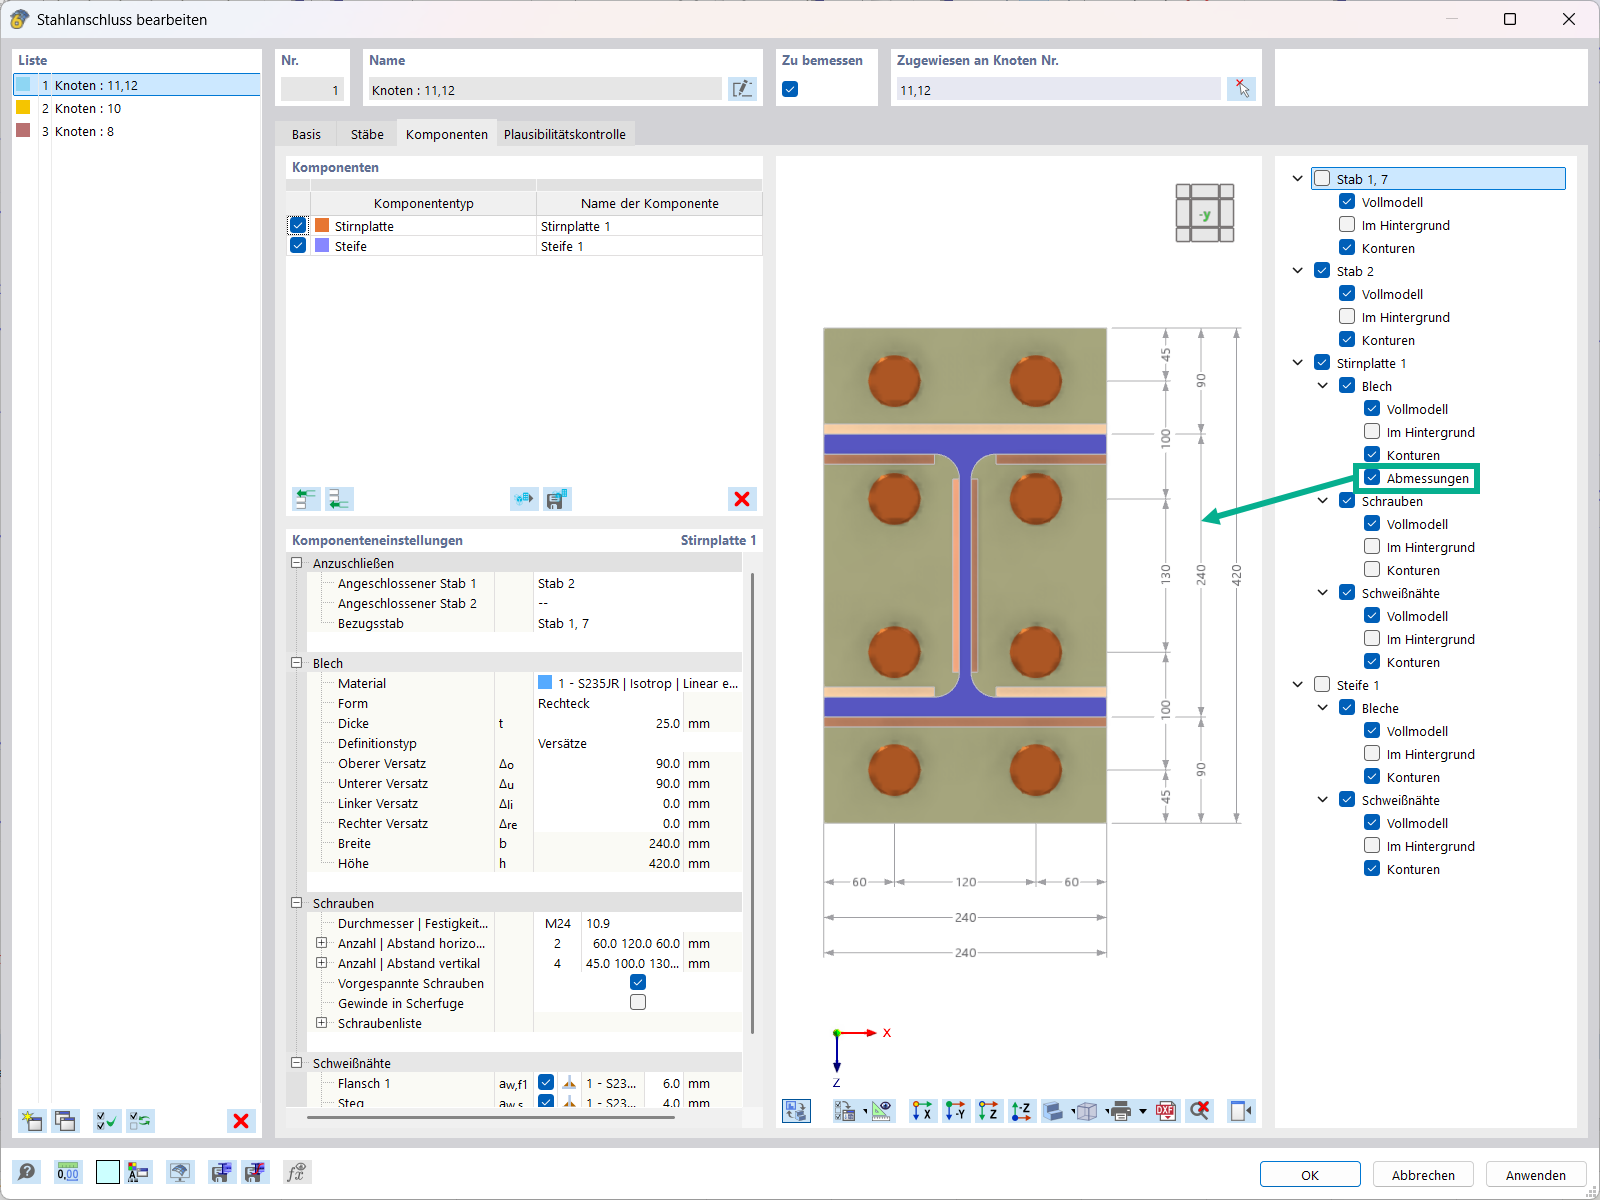Click the select all checkmarks icon in the list
Screen dimensions: 1600x1200
coord(106,1121)
